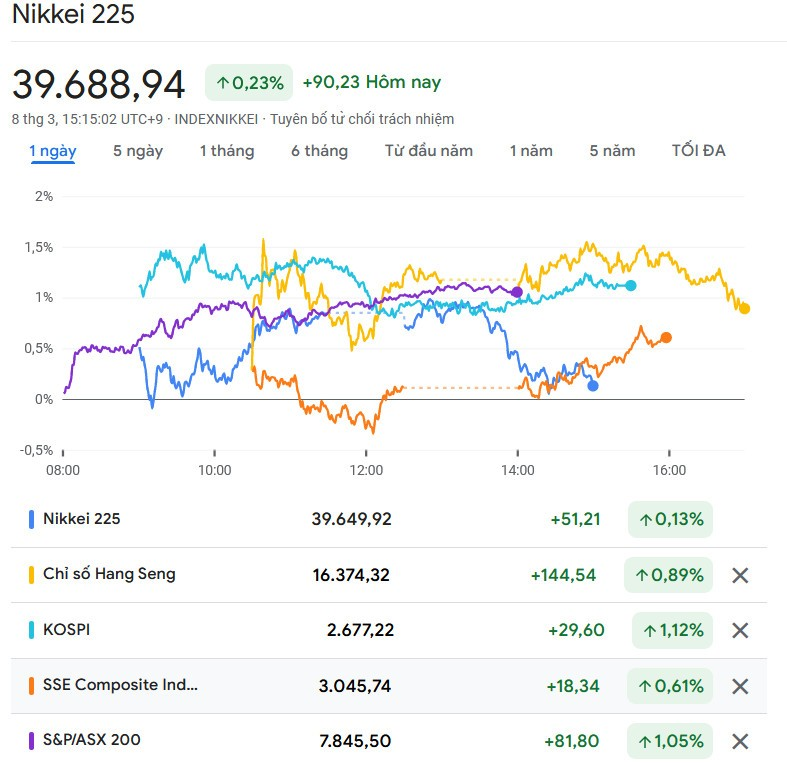Viewport: 787px width, 763px height.
Task: Switch to the 5 ngày tab
Action: click(138, 151)
